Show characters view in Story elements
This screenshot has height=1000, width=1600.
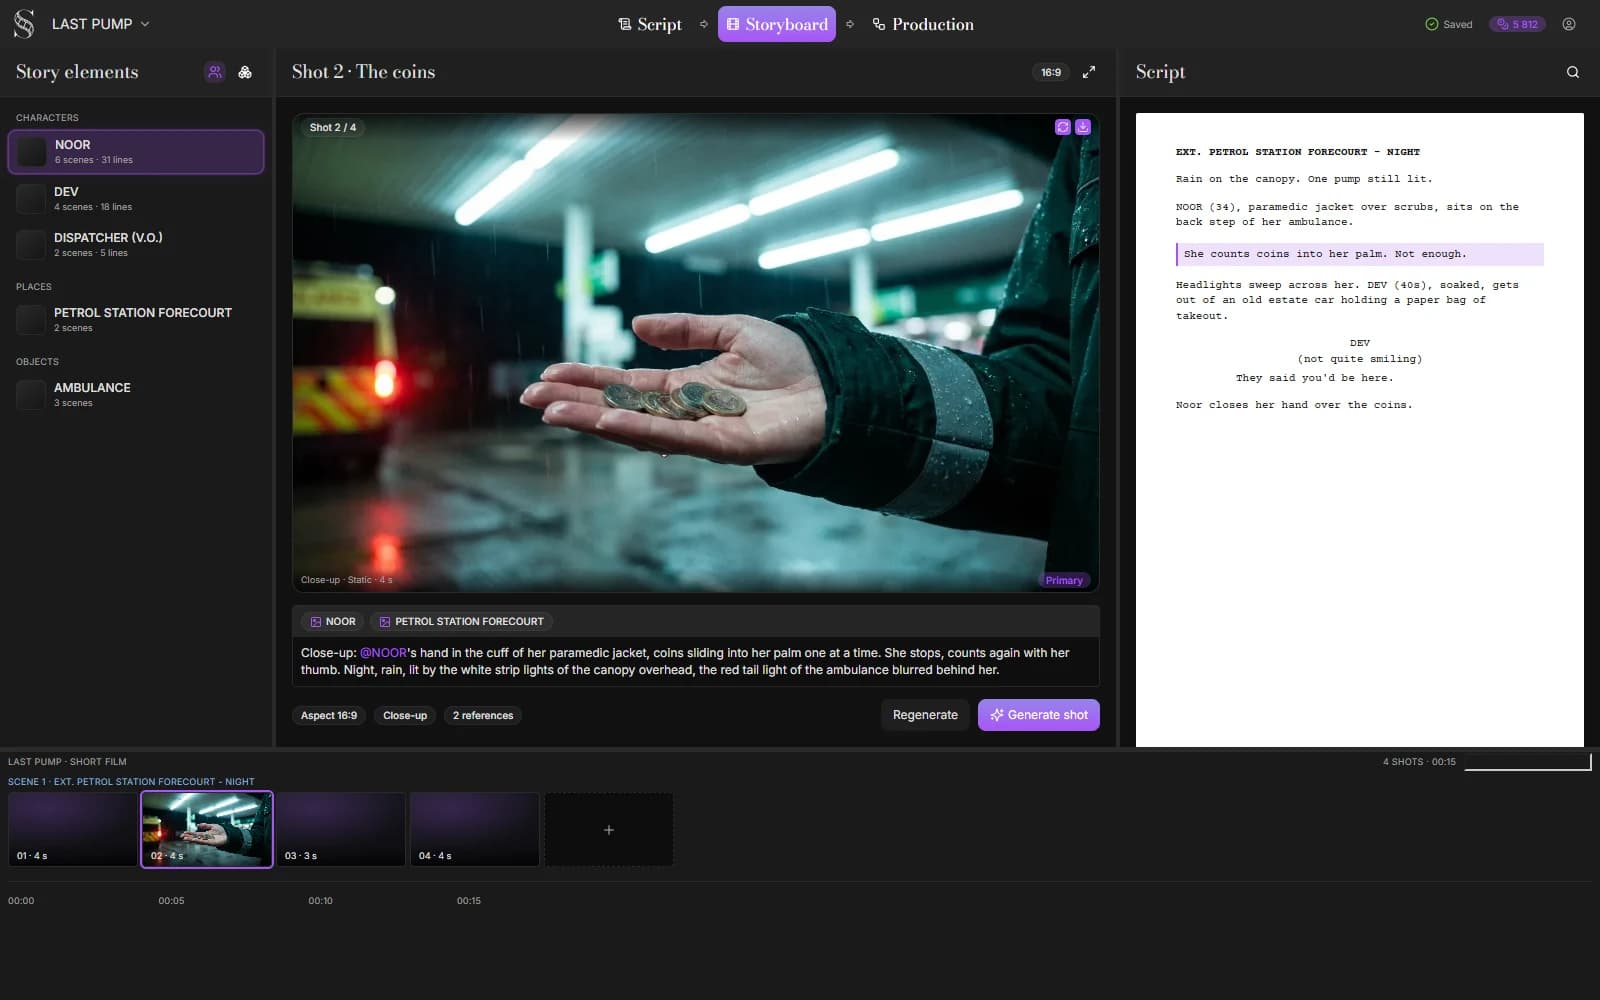(x=215, y=72)
